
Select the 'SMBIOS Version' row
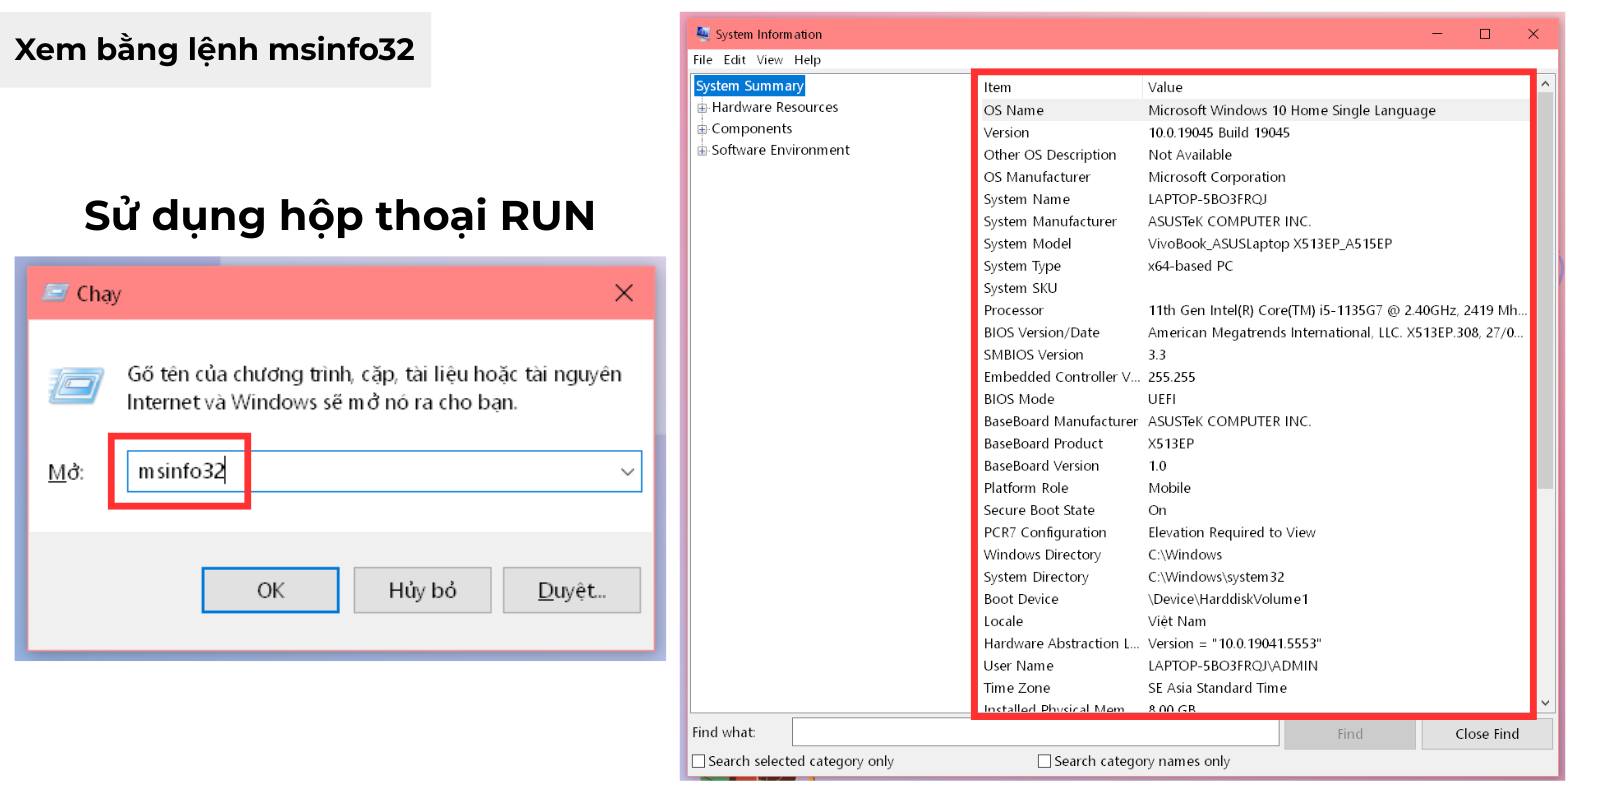(1253, 355)
